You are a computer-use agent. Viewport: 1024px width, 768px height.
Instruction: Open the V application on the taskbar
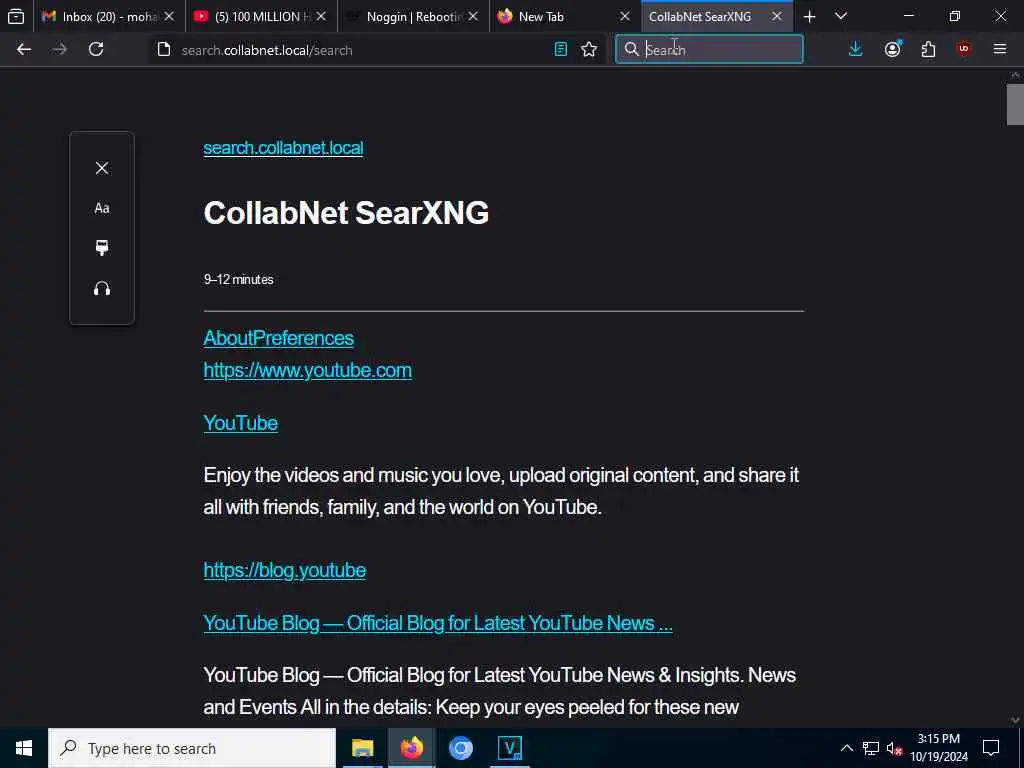[x=509, y=748]
